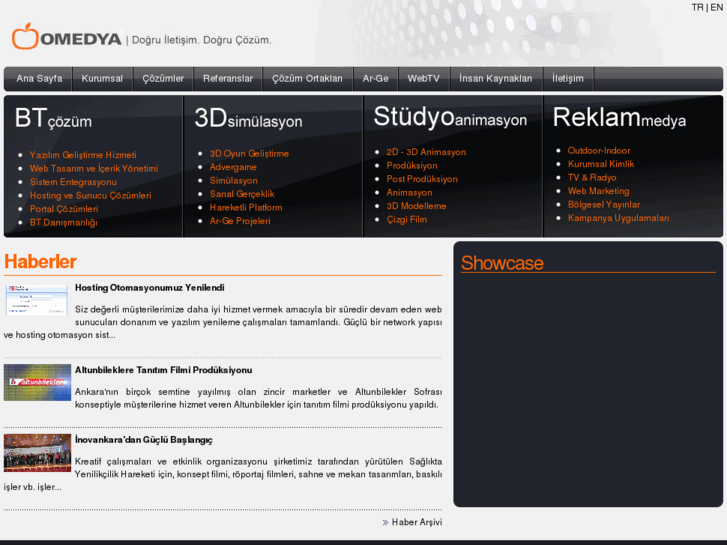Open the Reklam medya section heading
This screenshot has width=727, height=545.
(x=619, y=117)
